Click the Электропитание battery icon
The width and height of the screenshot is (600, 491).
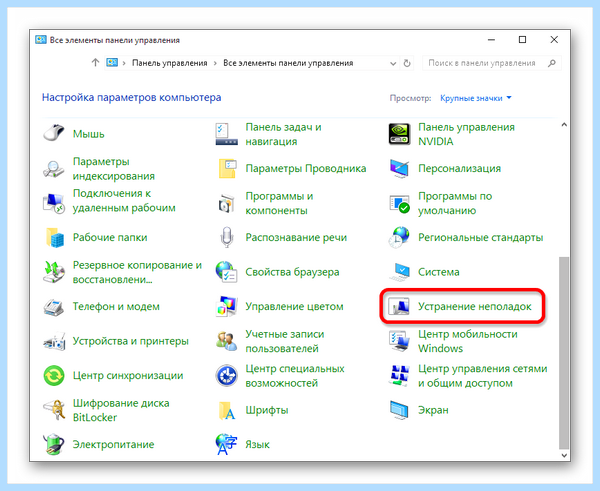(x=54, y=444)
